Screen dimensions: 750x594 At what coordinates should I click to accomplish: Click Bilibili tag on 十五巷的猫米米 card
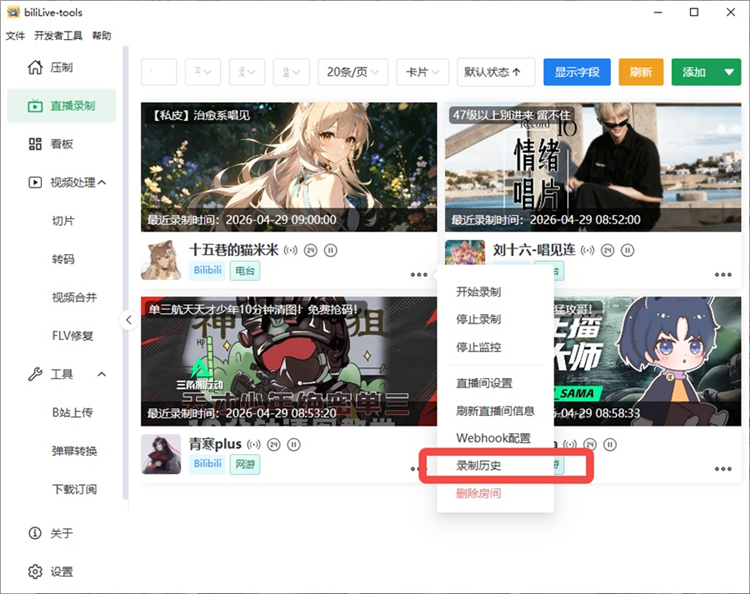pyautogui.click(x=208, y=270)
